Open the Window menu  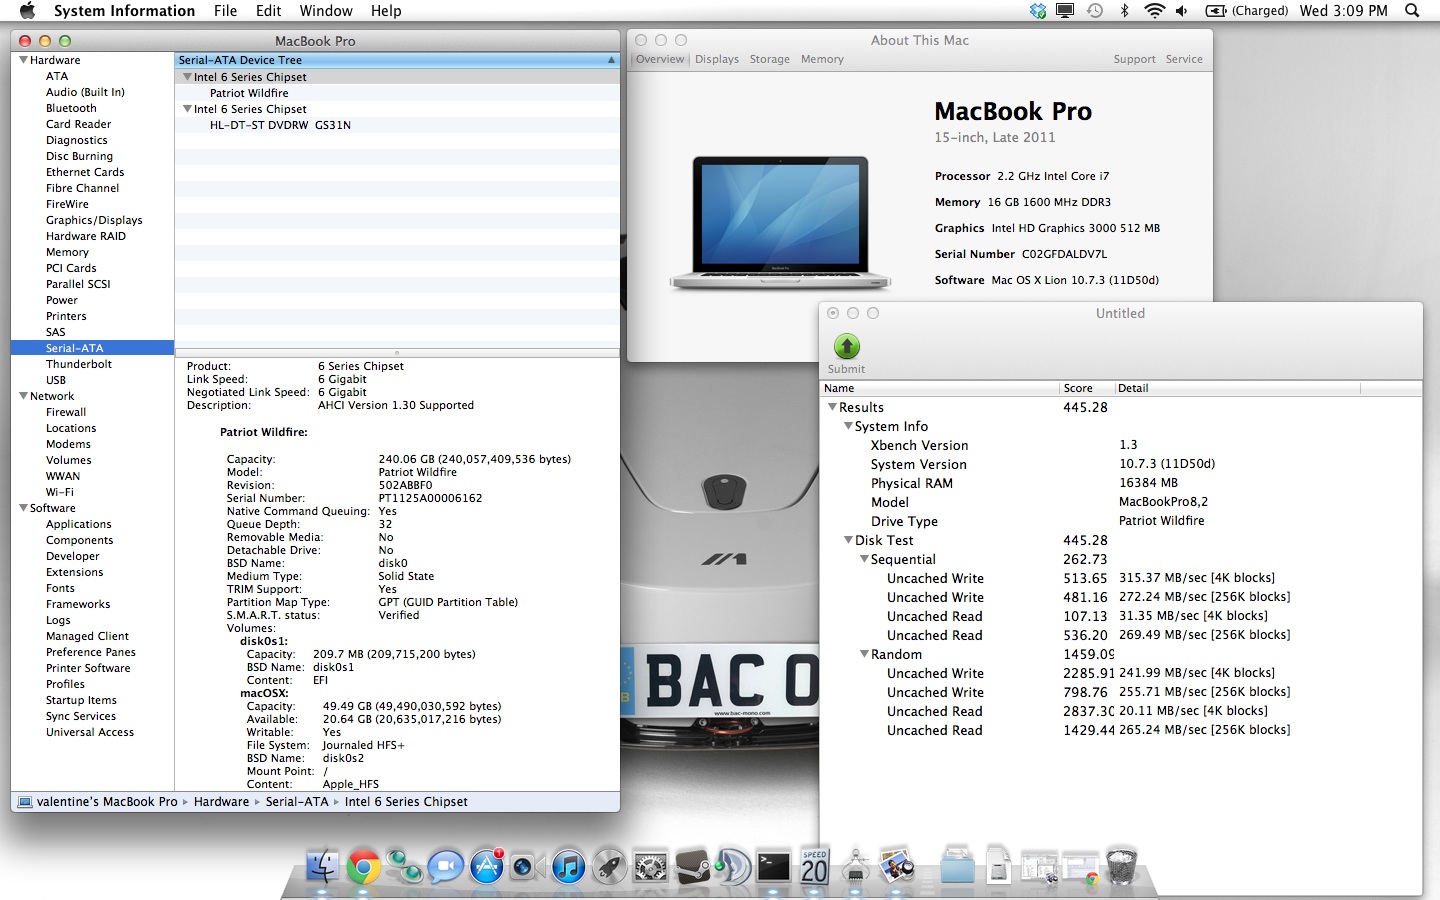point(326,11)
